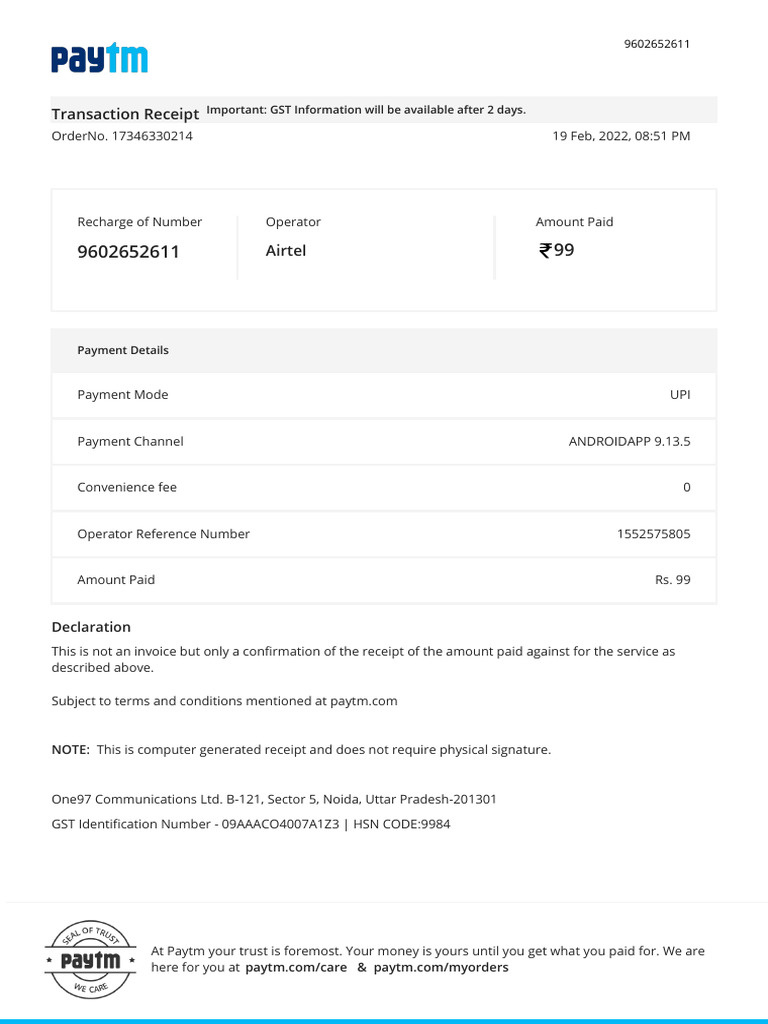Viewport: 768px width, 1024px height.
Task: Click the GST Identification Number line
Action: [251, 824]
